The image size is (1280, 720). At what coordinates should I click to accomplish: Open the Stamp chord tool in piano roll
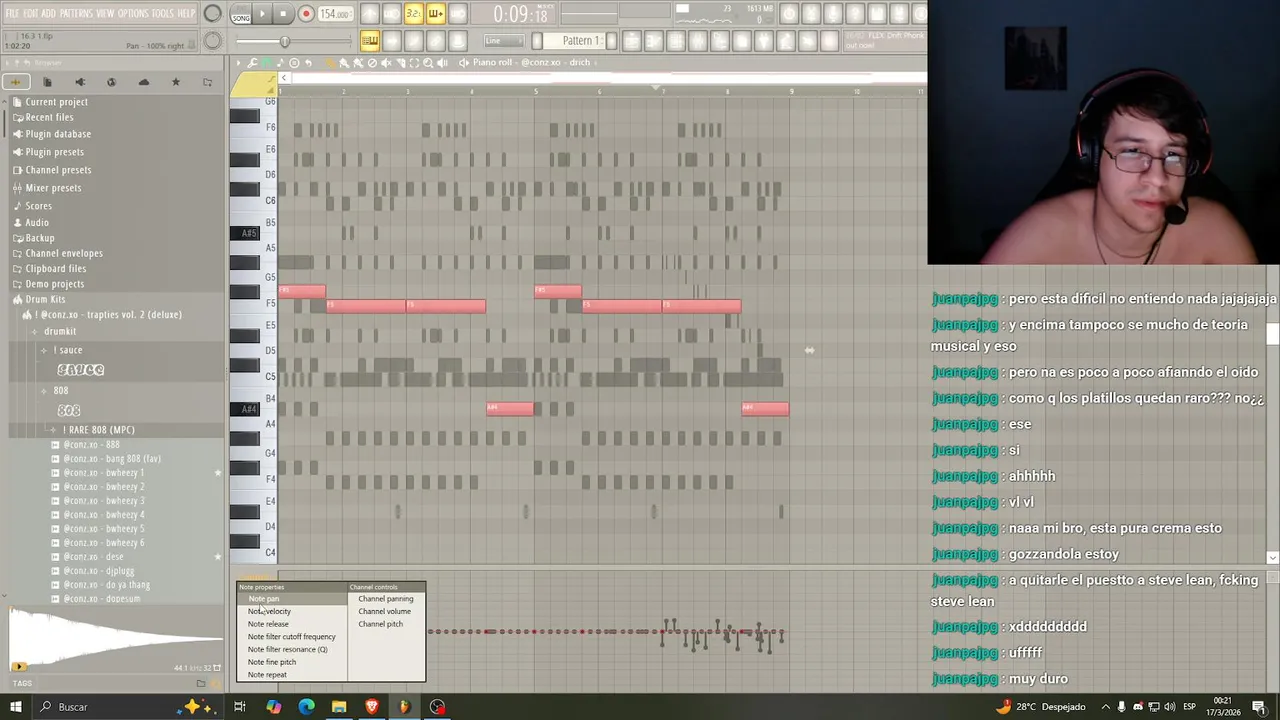(x=294, y=62)
